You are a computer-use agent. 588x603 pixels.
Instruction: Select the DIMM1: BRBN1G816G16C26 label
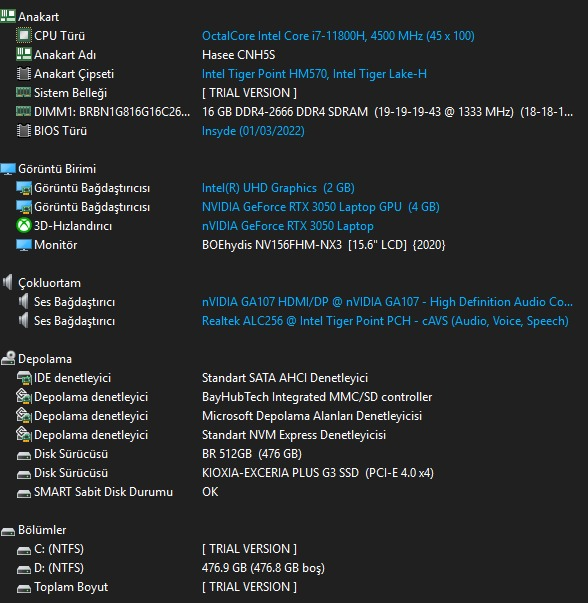[x=112, y=112]
